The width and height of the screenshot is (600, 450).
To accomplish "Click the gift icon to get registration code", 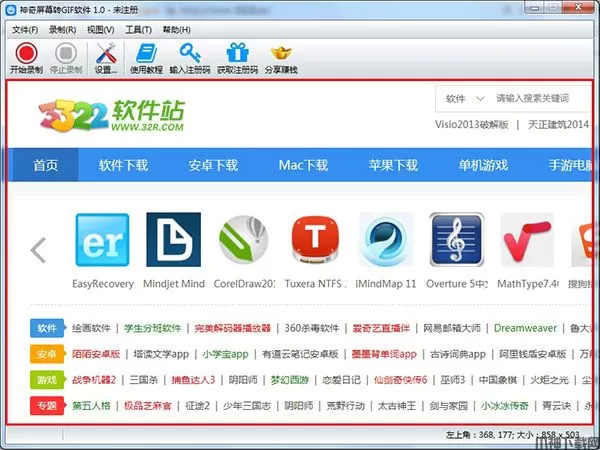I will tap(238, 52).
